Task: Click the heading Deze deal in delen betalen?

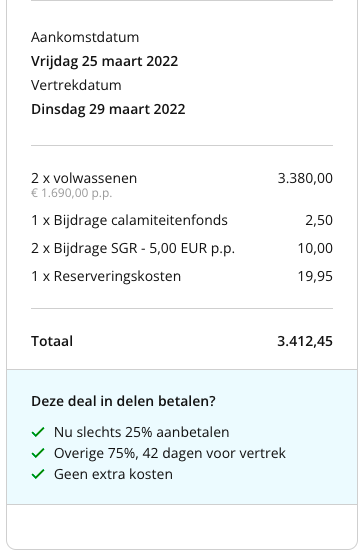Action: [x=123, y=401]
